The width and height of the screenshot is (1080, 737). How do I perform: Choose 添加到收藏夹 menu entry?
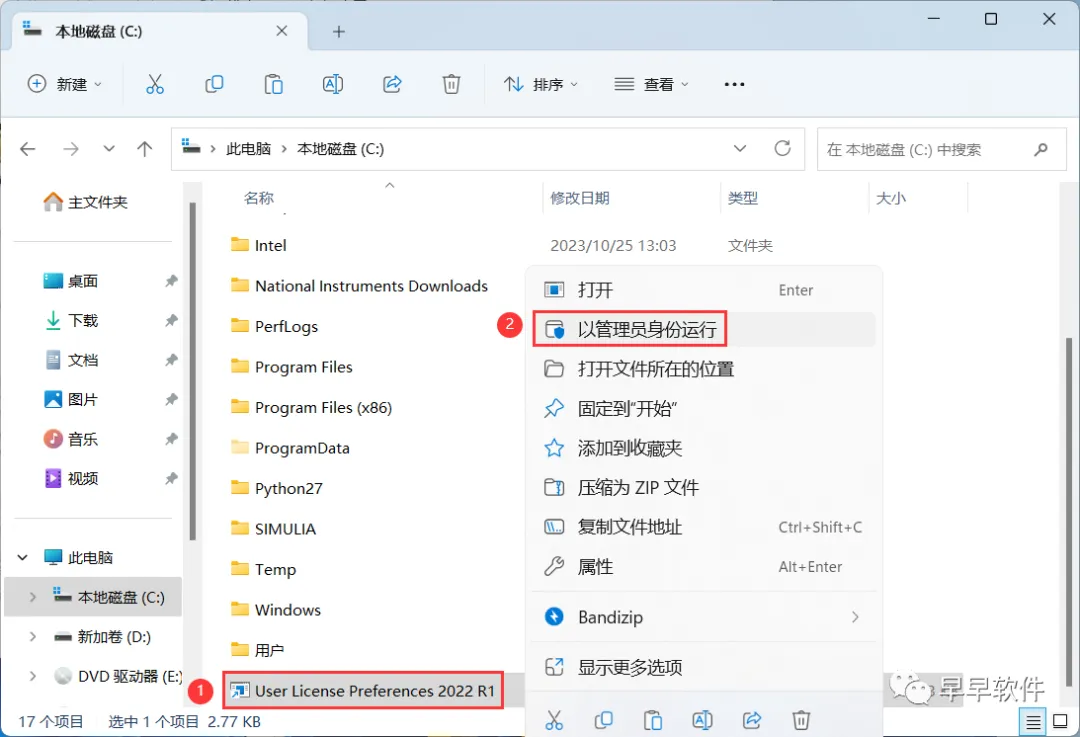(704, 448)
